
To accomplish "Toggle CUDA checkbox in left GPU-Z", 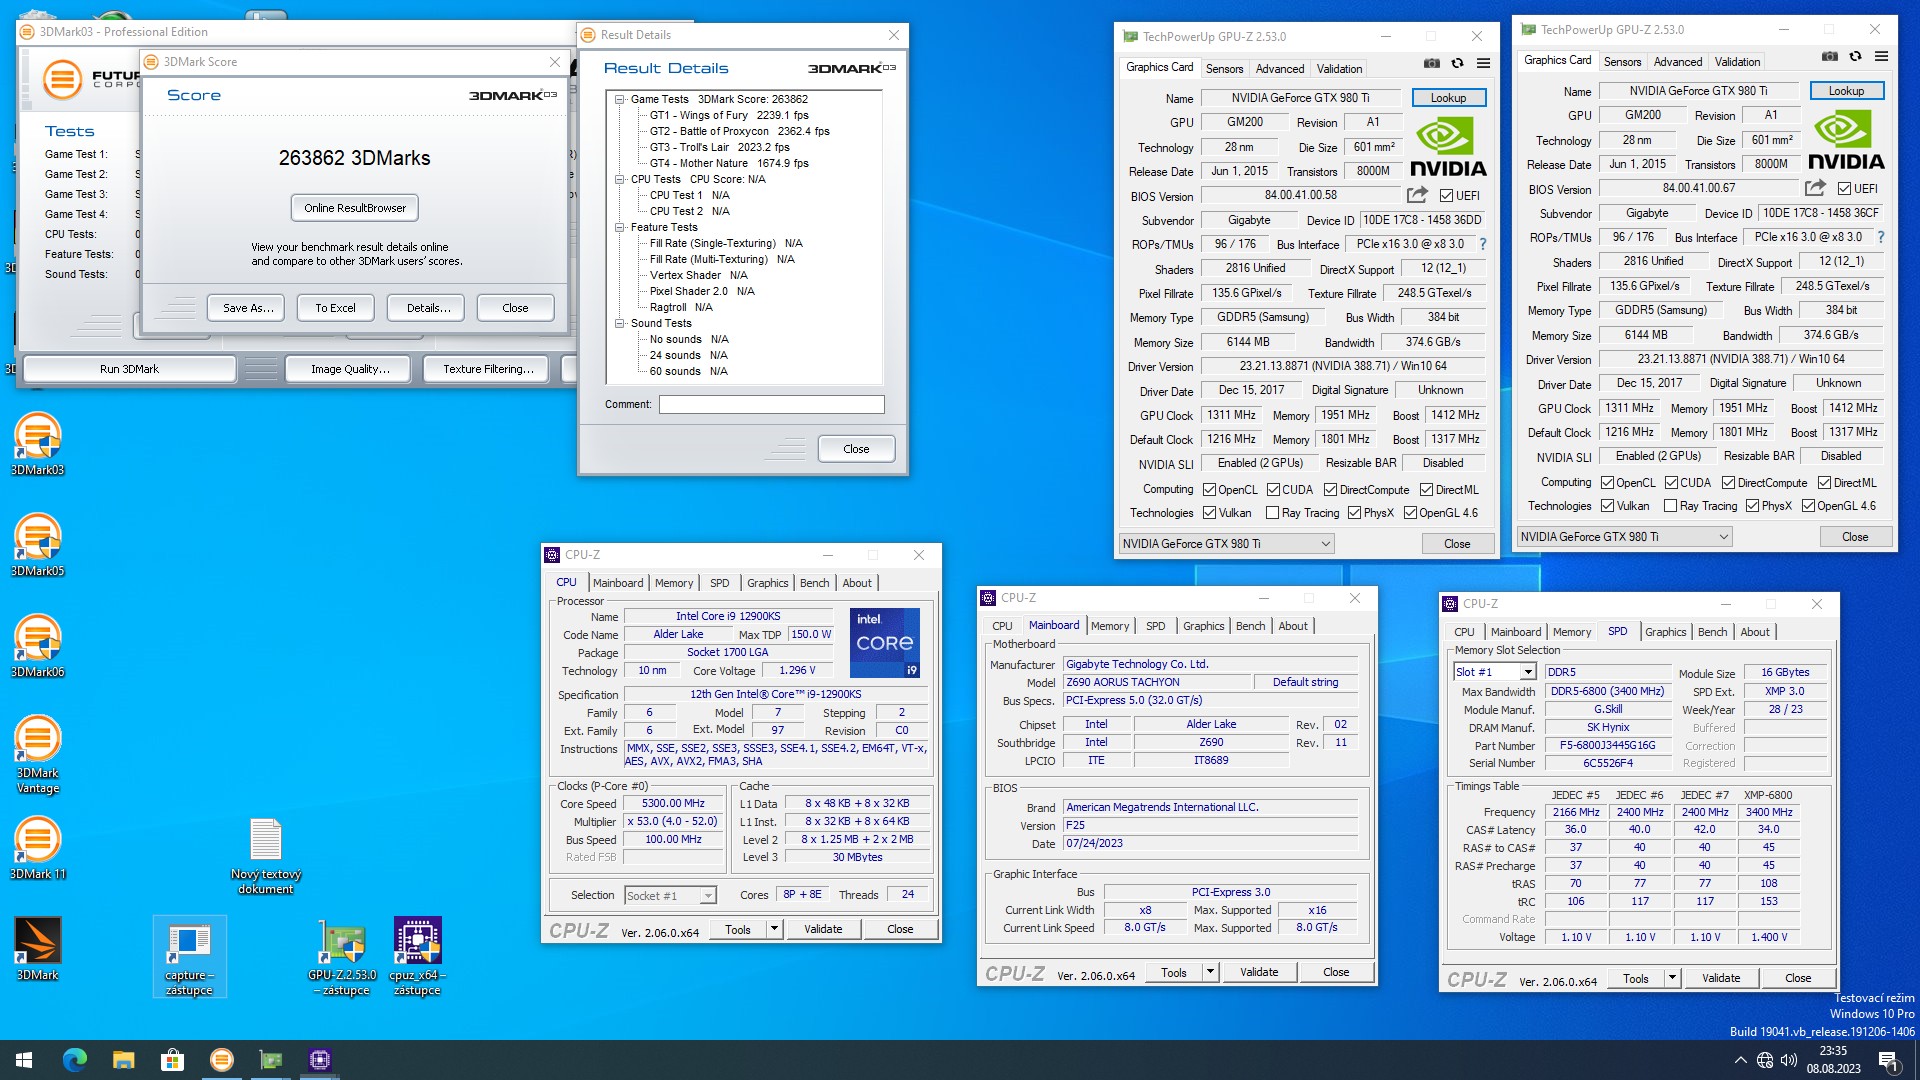I will tap(1274, 490).
